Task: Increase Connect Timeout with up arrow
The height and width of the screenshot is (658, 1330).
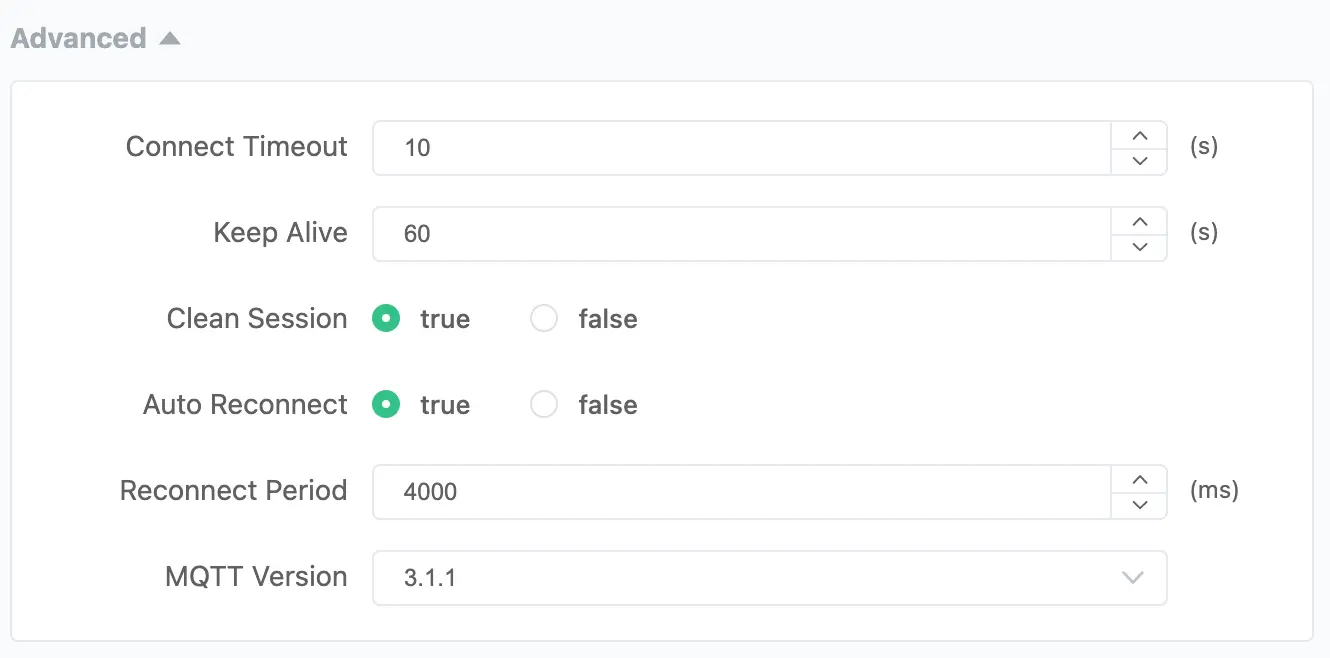Action: click(x=1139, y=136)
